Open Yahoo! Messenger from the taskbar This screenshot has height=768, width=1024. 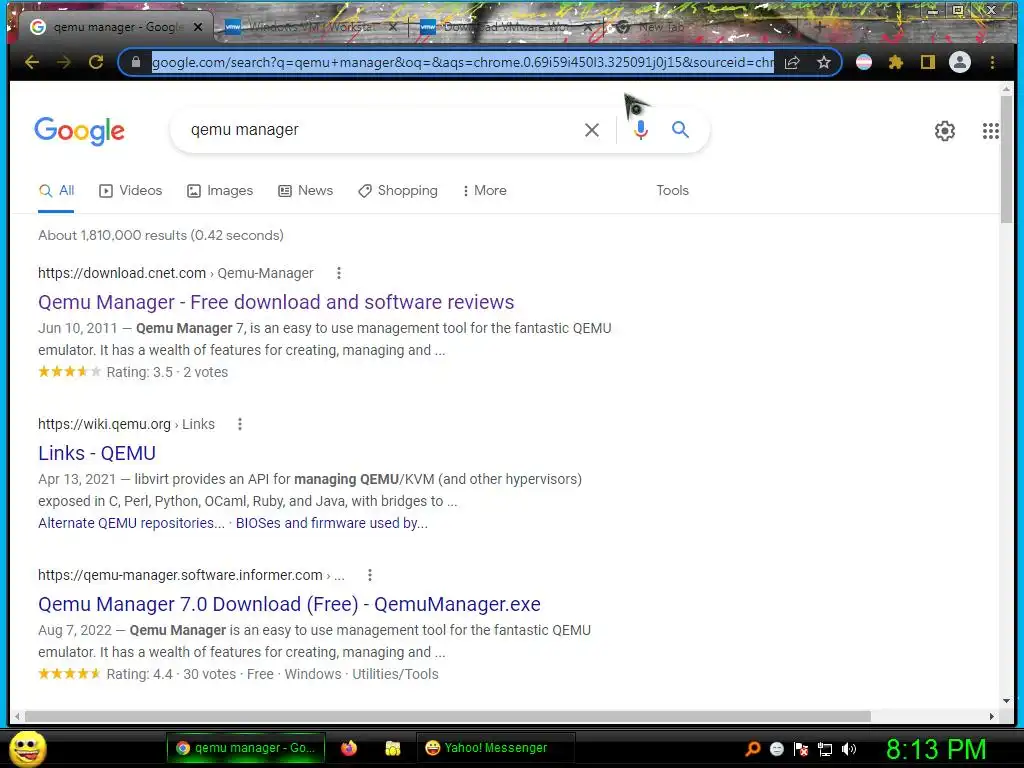(495, 748)
